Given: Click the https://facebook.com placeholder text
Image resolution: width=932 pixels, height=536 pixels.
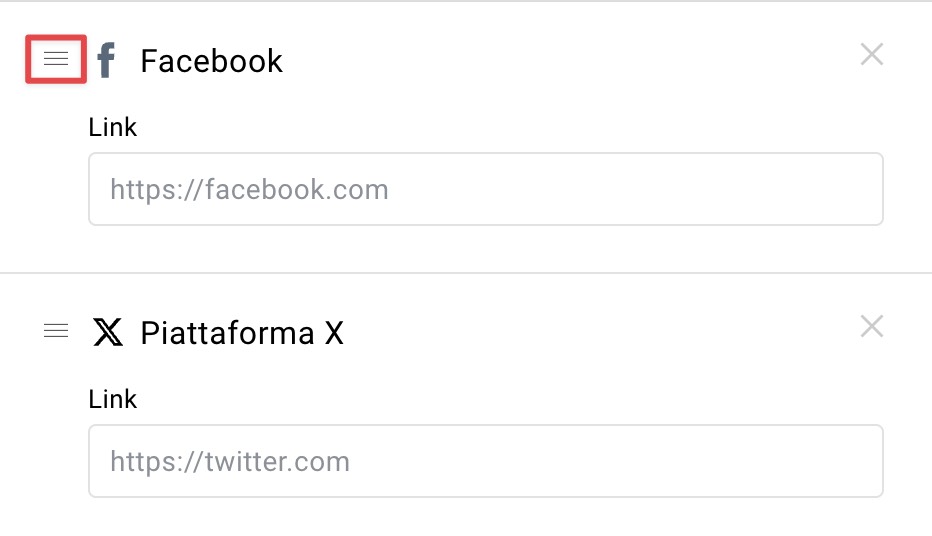Looking at the screenshot, I should [249, 190].
